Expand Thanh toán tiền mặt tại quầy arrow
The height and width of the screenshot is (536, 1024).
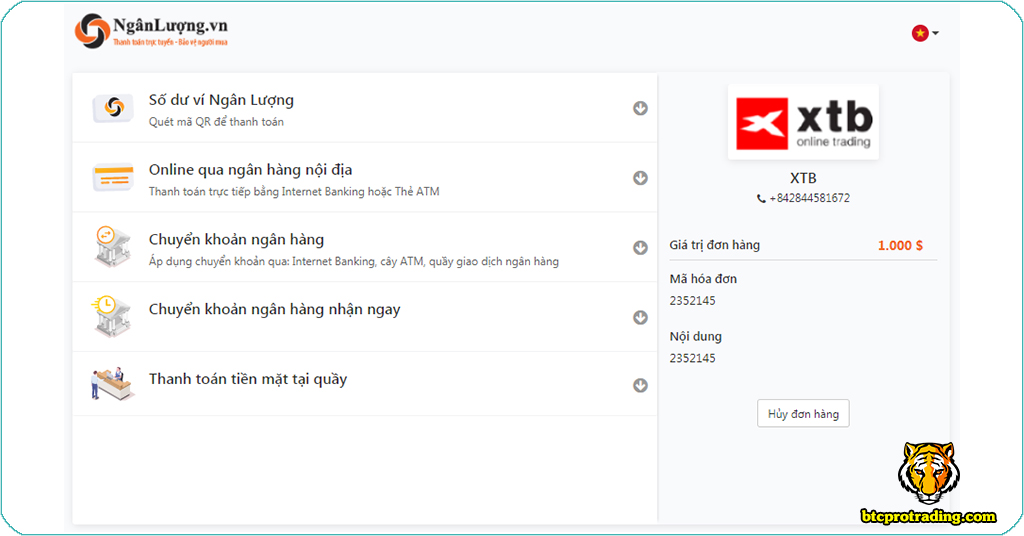click(x=640, y=385)
